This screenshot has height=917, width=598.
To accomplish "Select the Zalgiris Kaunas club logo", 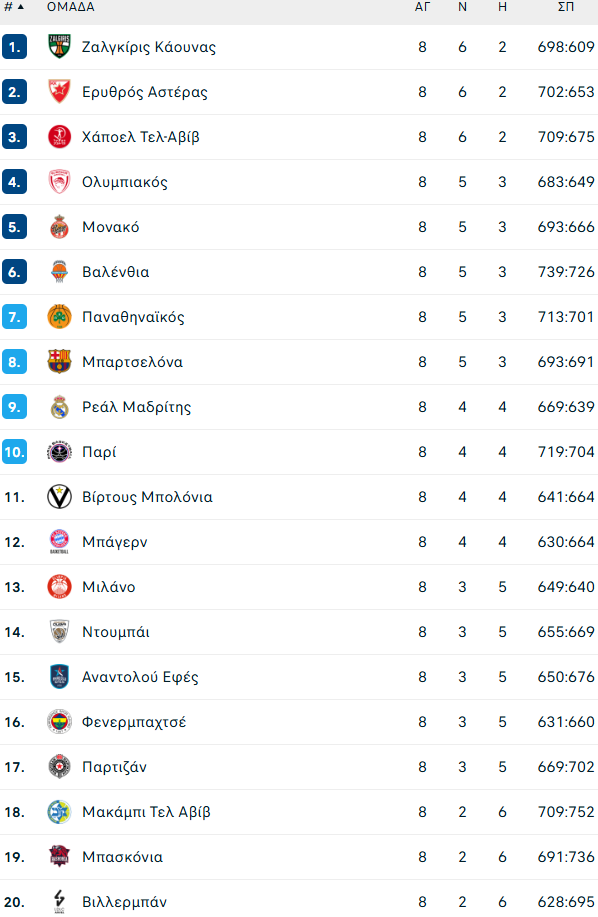I will (x=59, y=46).
